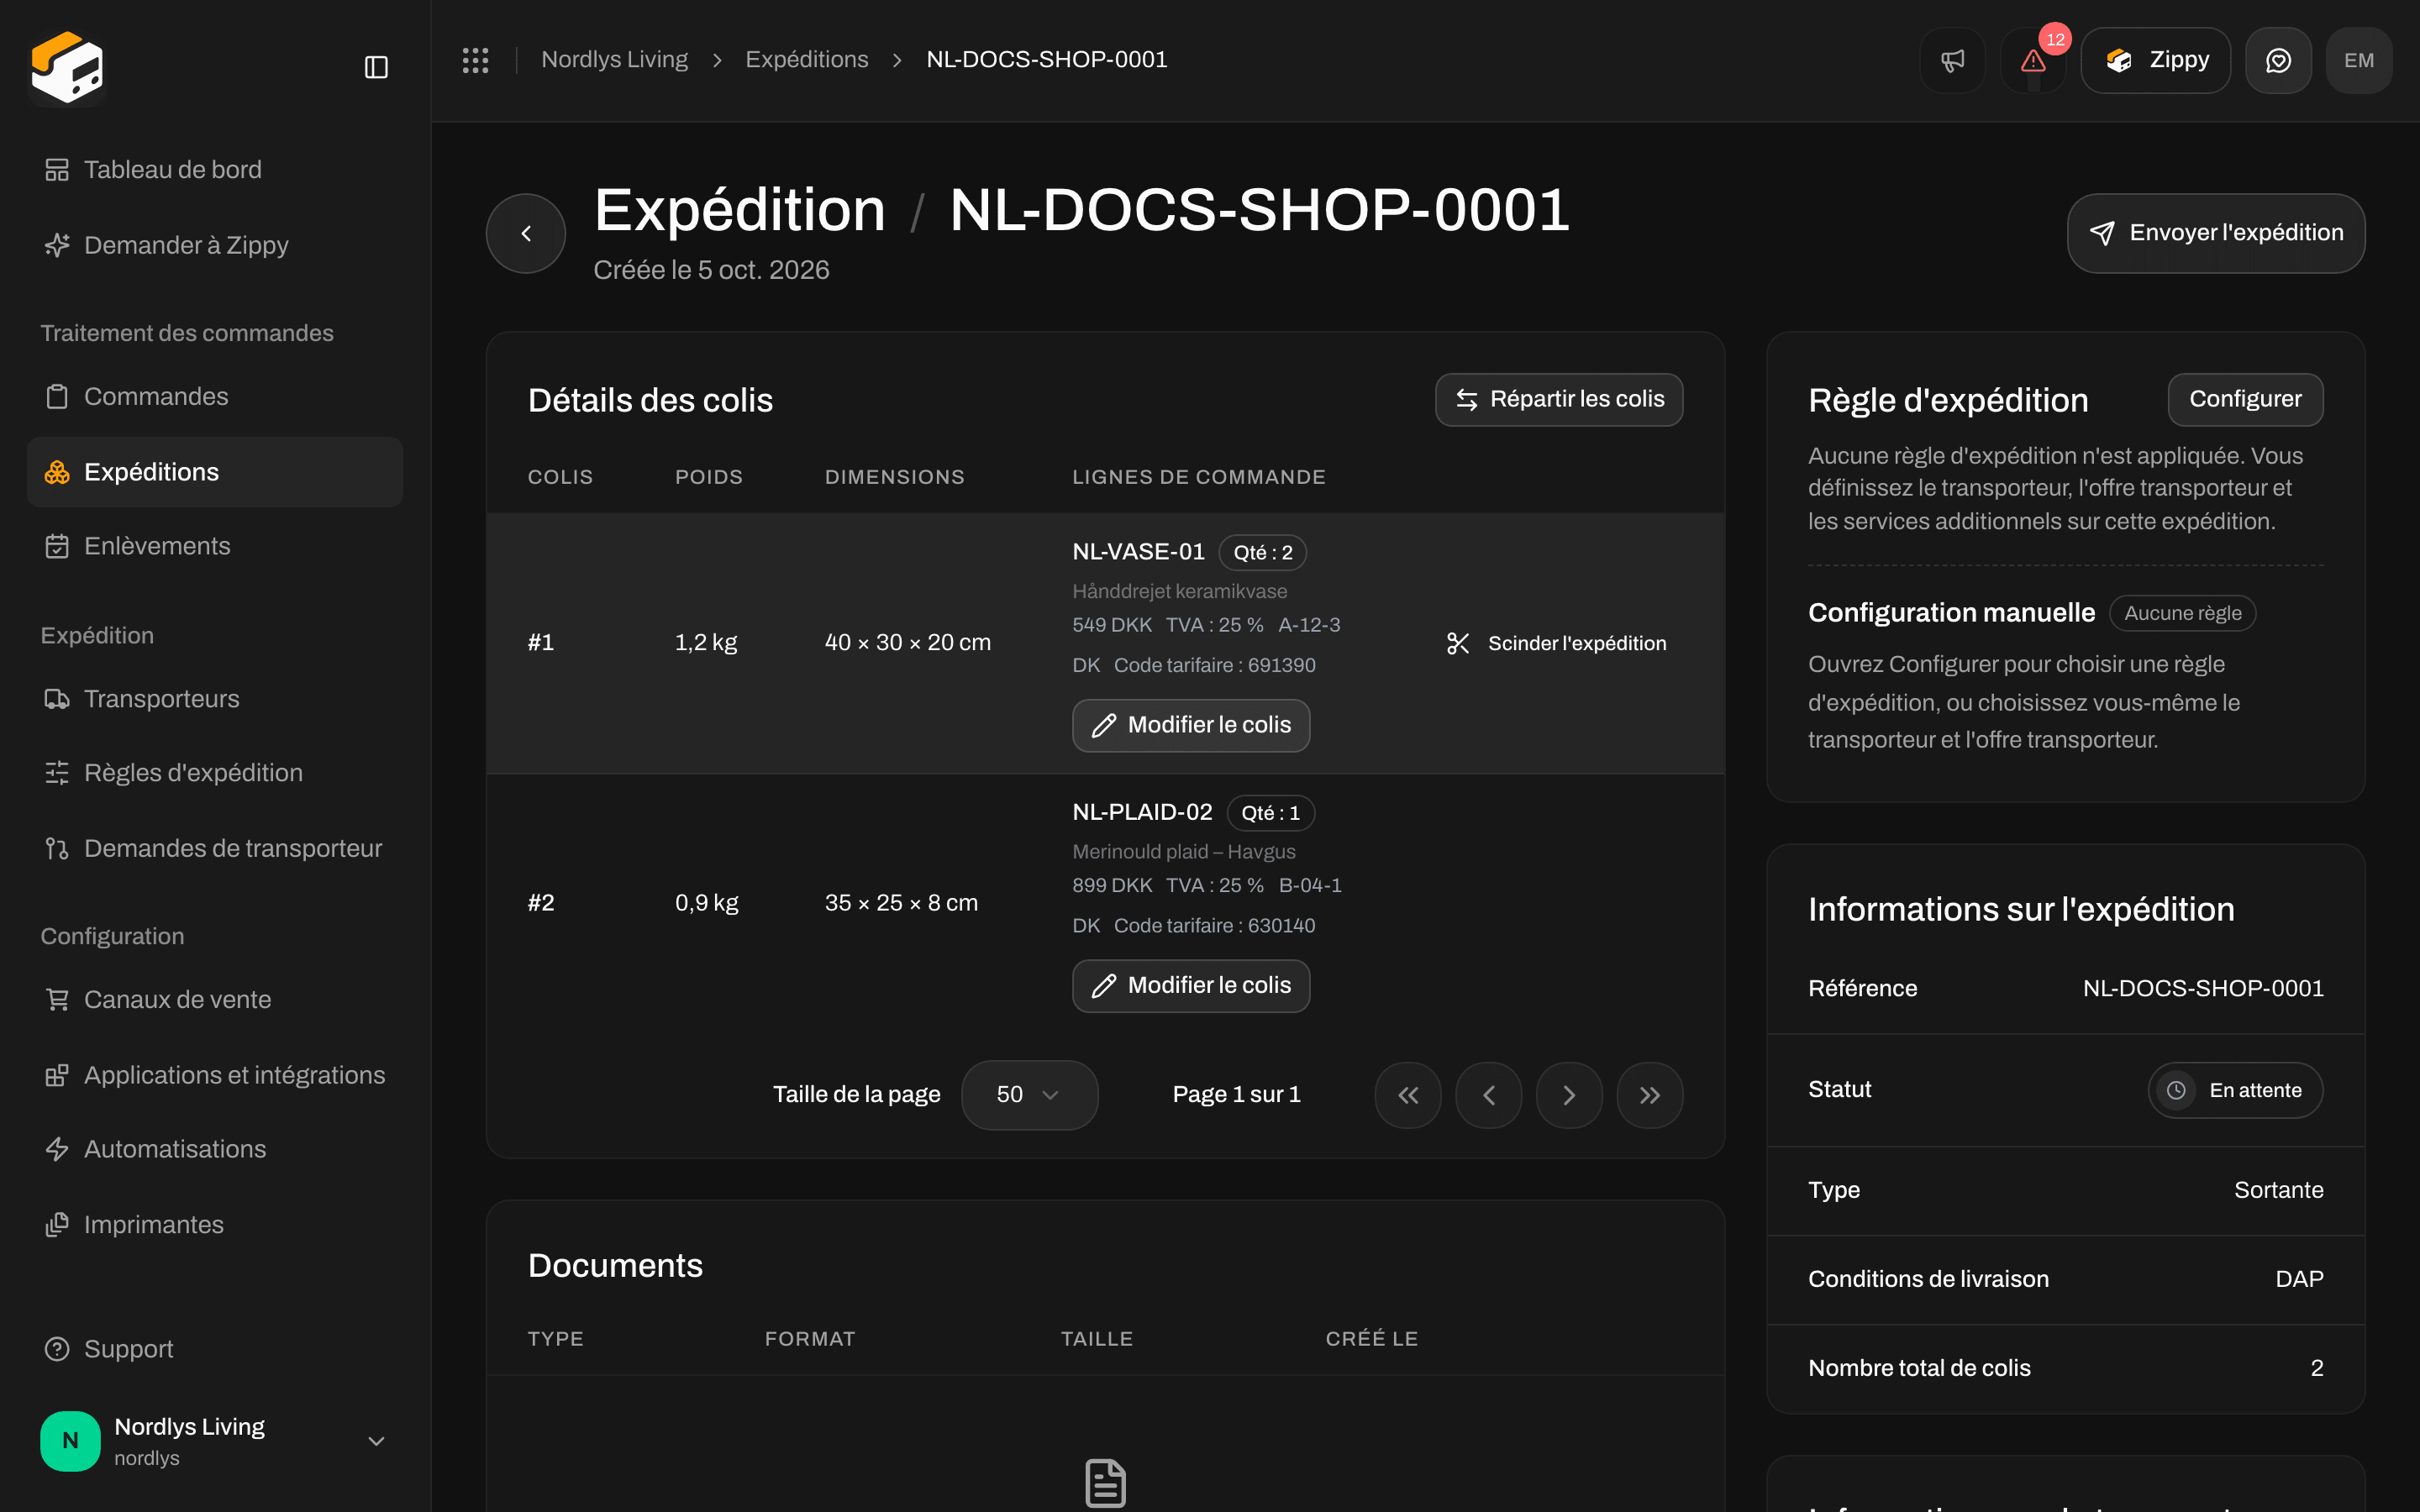Click the EM user avatar

click(2359, 60)
